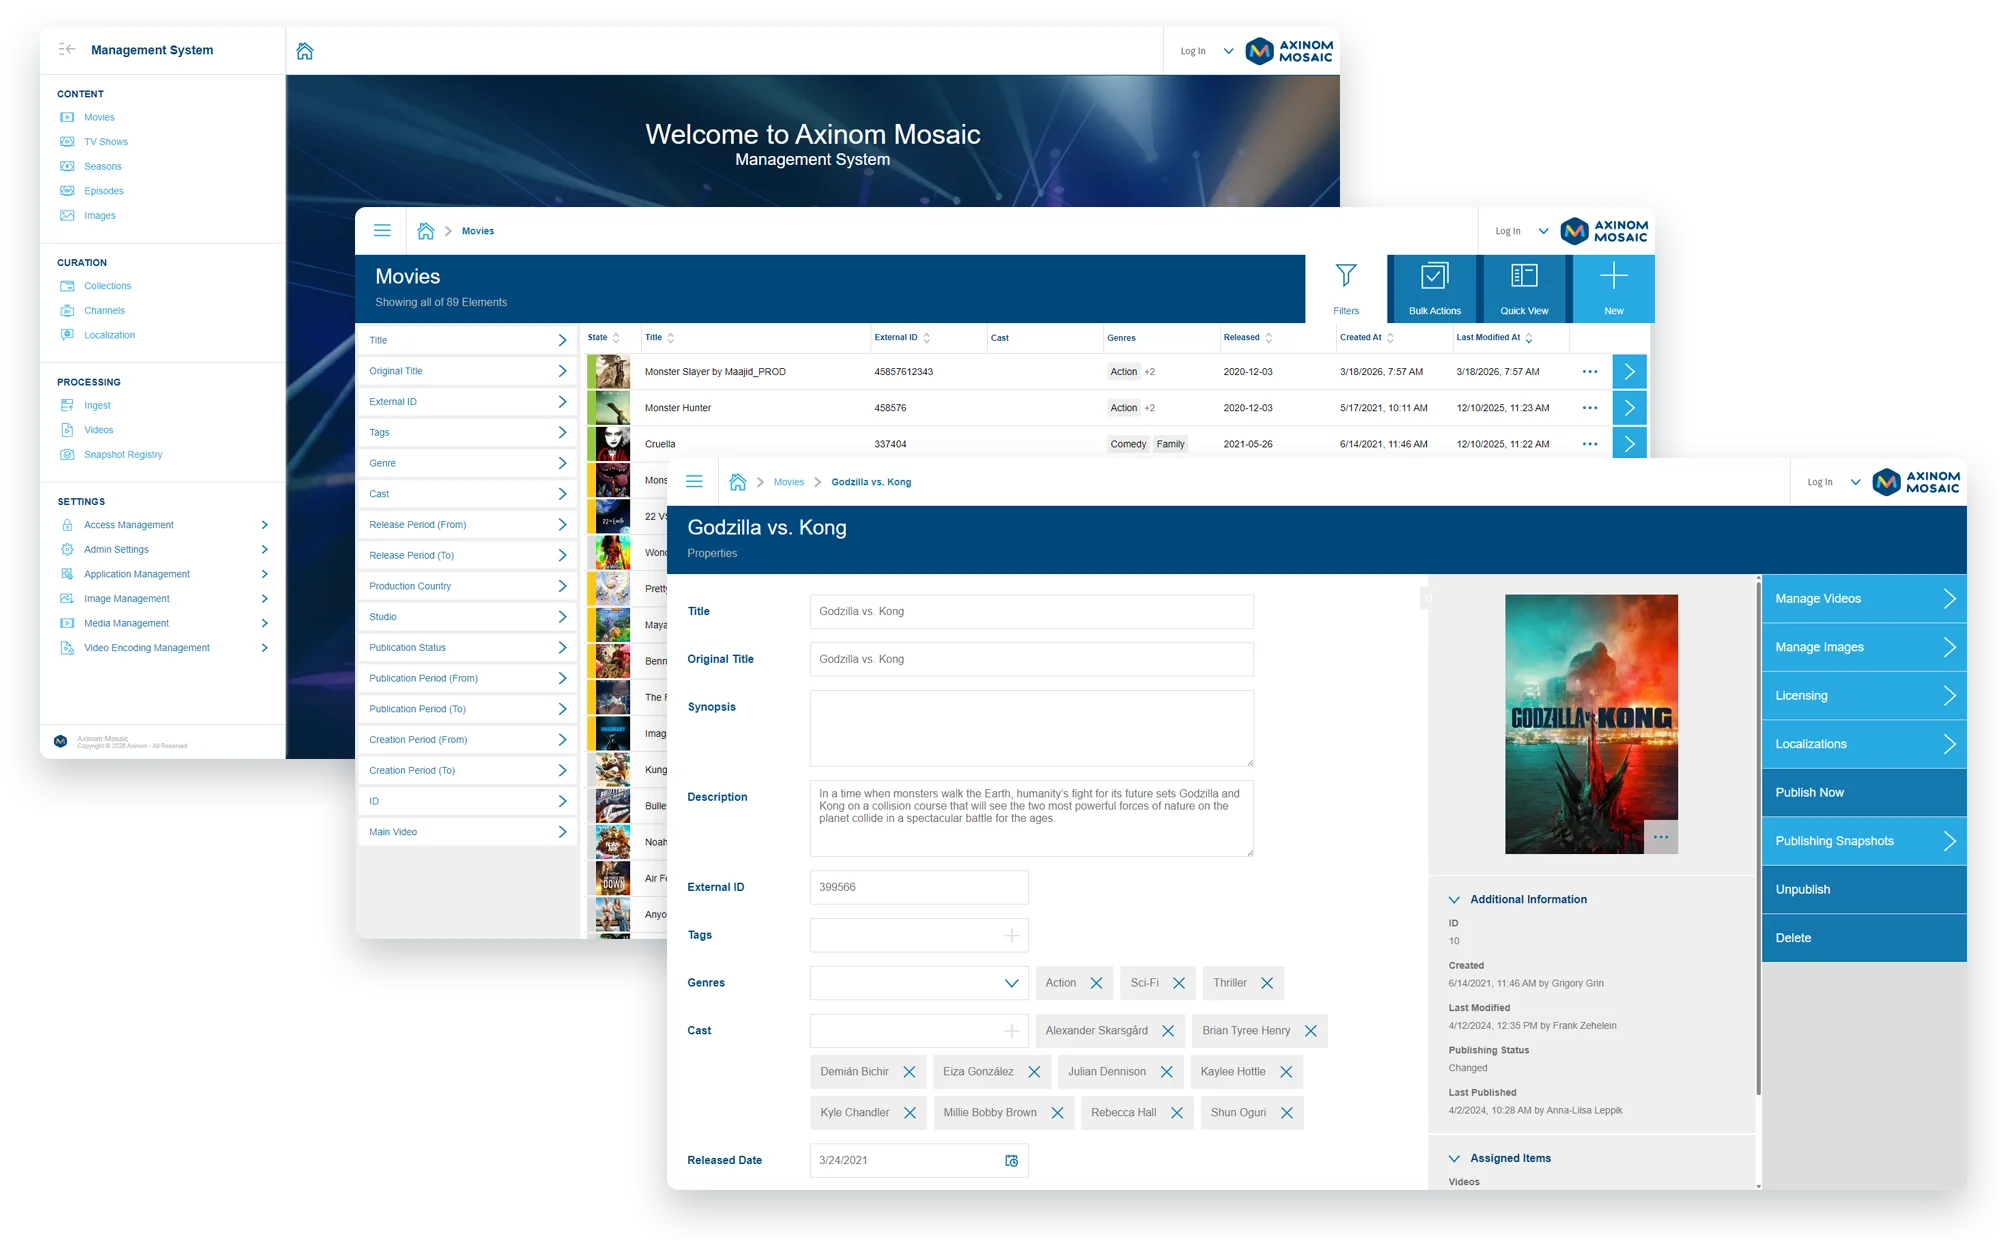
Task: Click New to create a movie
Action: [x=1613, y=289]
